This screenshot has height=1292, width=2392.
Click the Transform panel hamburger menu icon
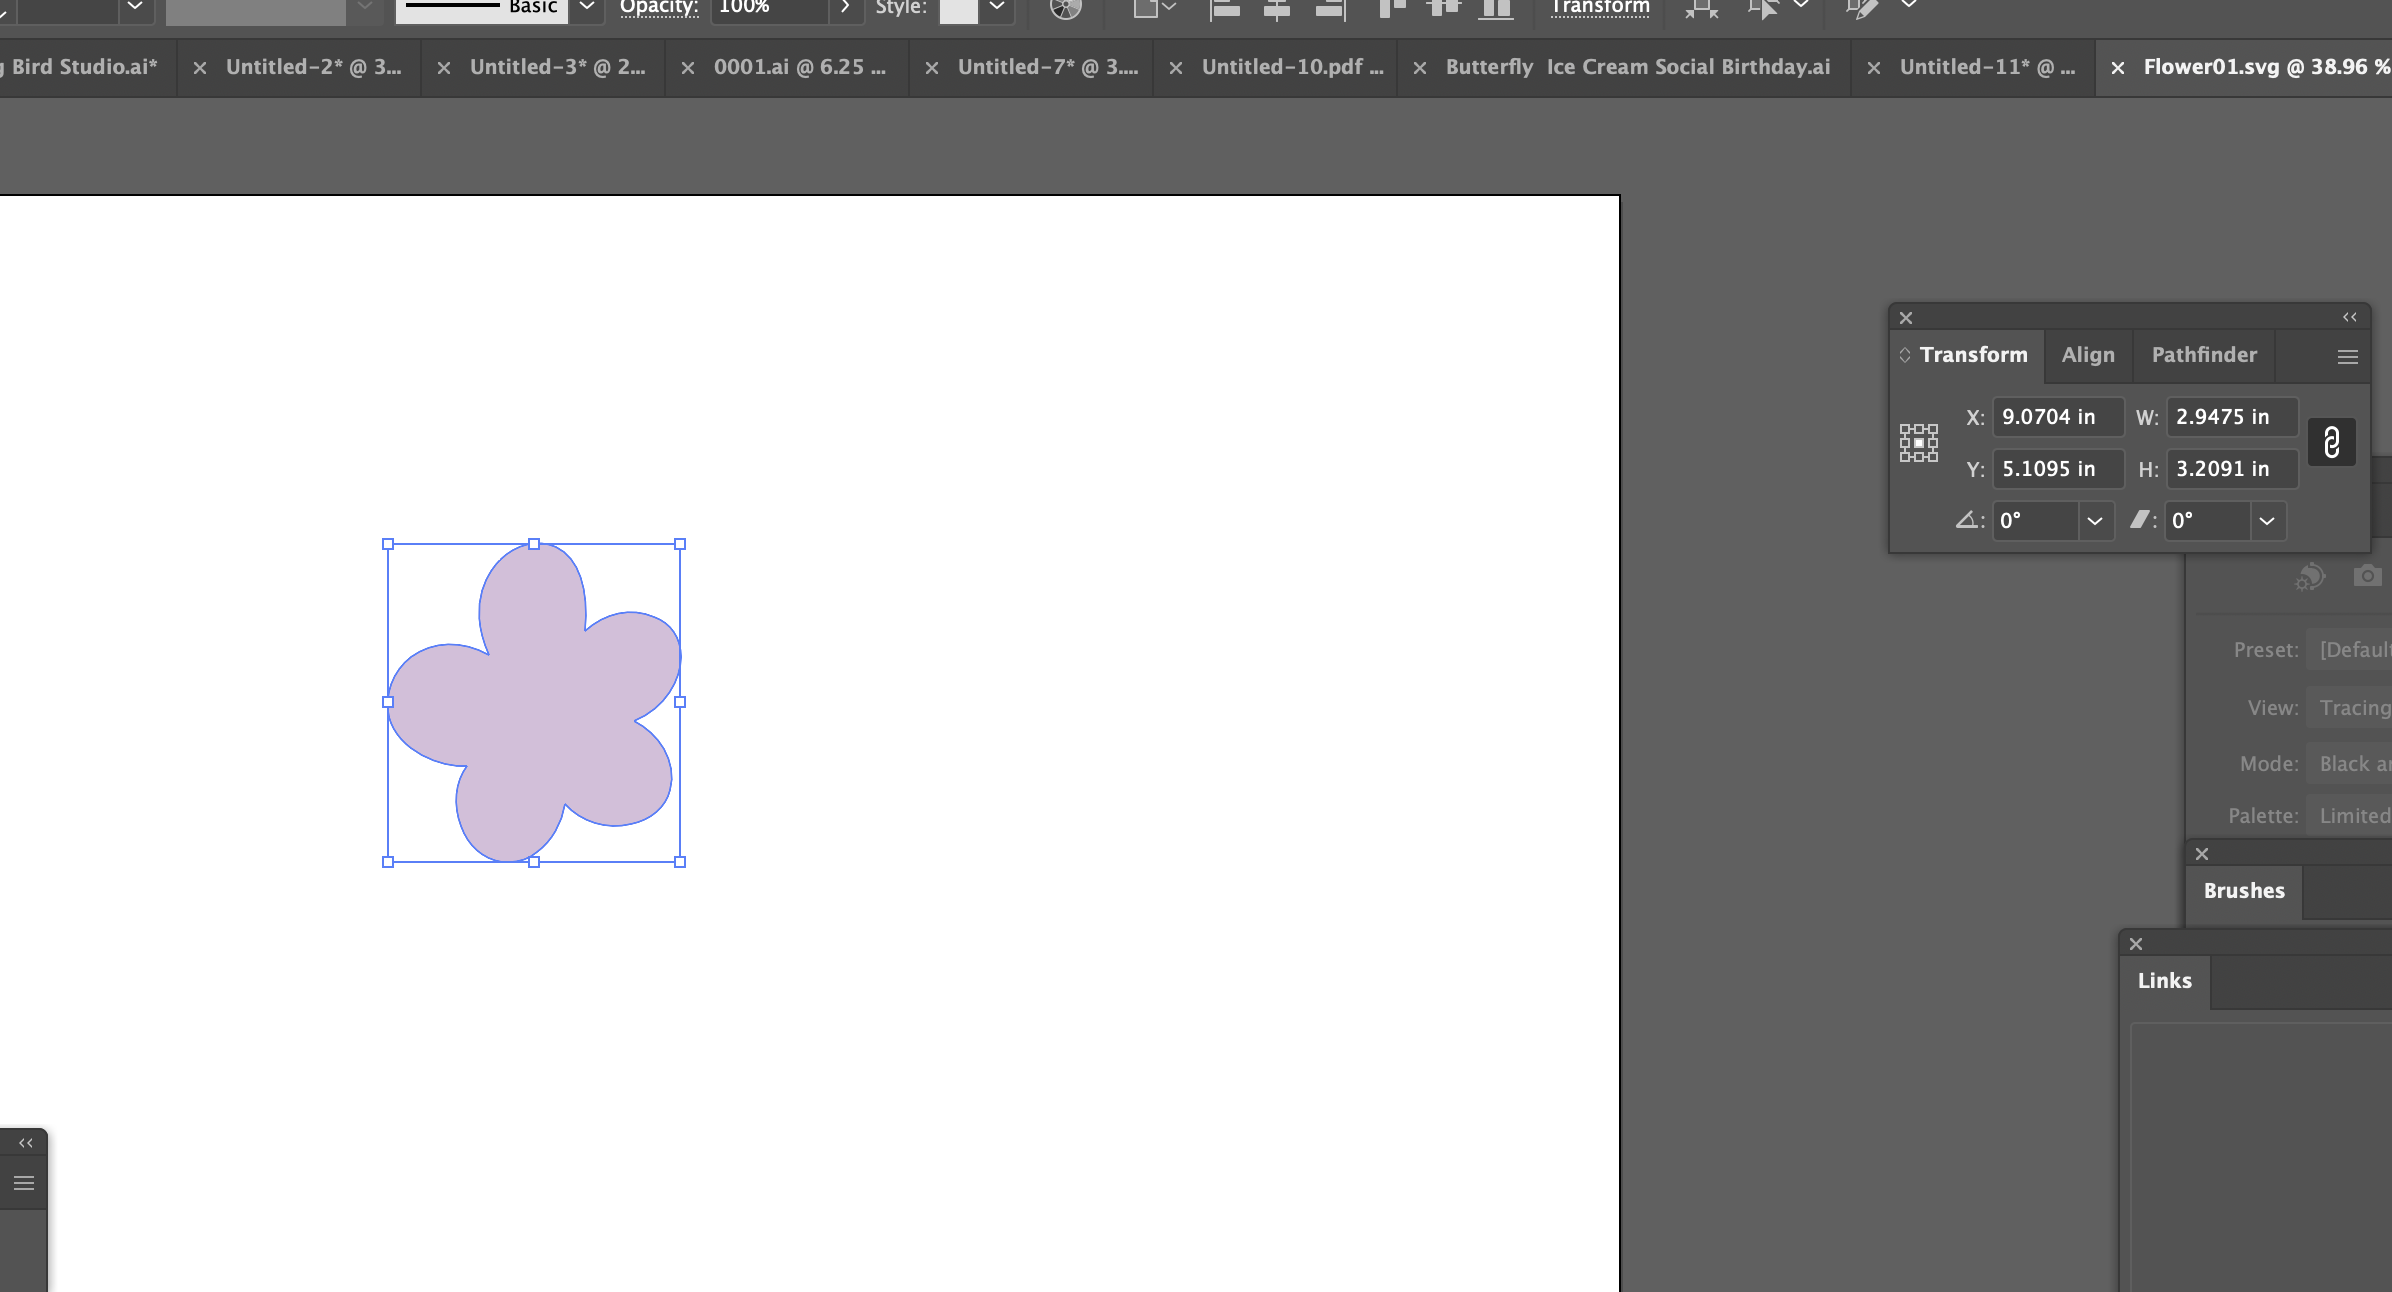point(2347,356)
